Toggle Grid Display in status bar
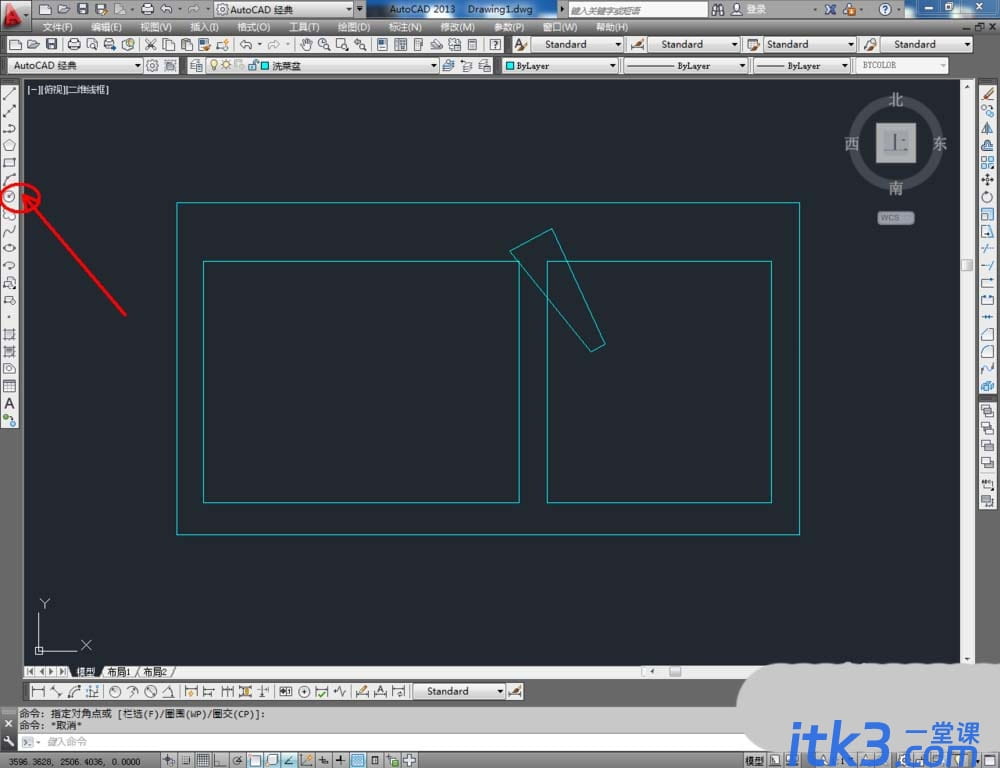This screenshot has width=1000, height=768. 203,760
